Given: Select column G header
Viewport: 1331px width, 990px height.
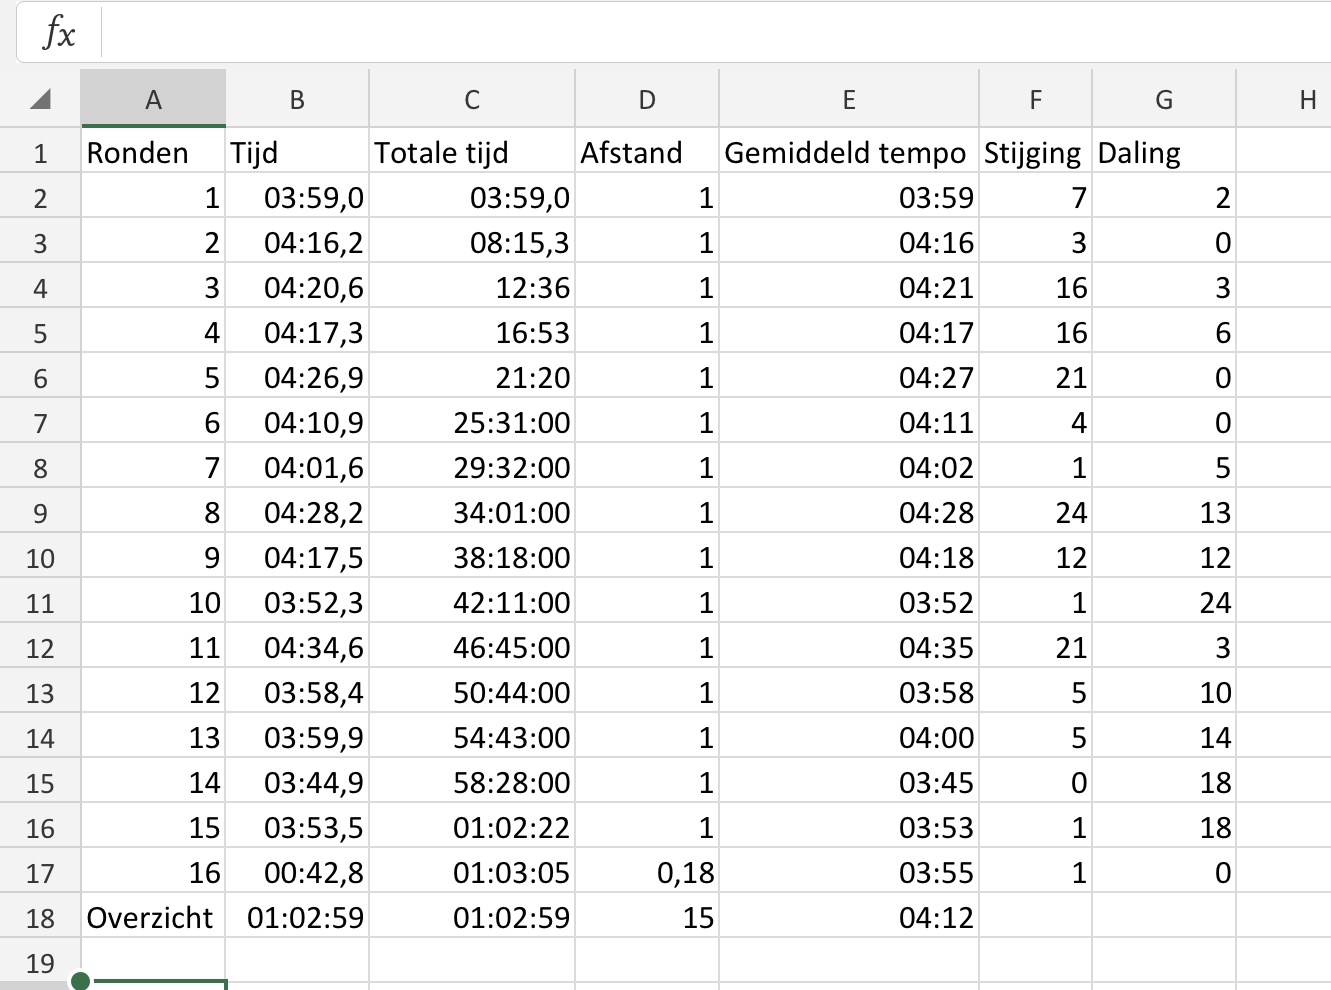Looking at the screenshot, I should (1164, 99).
